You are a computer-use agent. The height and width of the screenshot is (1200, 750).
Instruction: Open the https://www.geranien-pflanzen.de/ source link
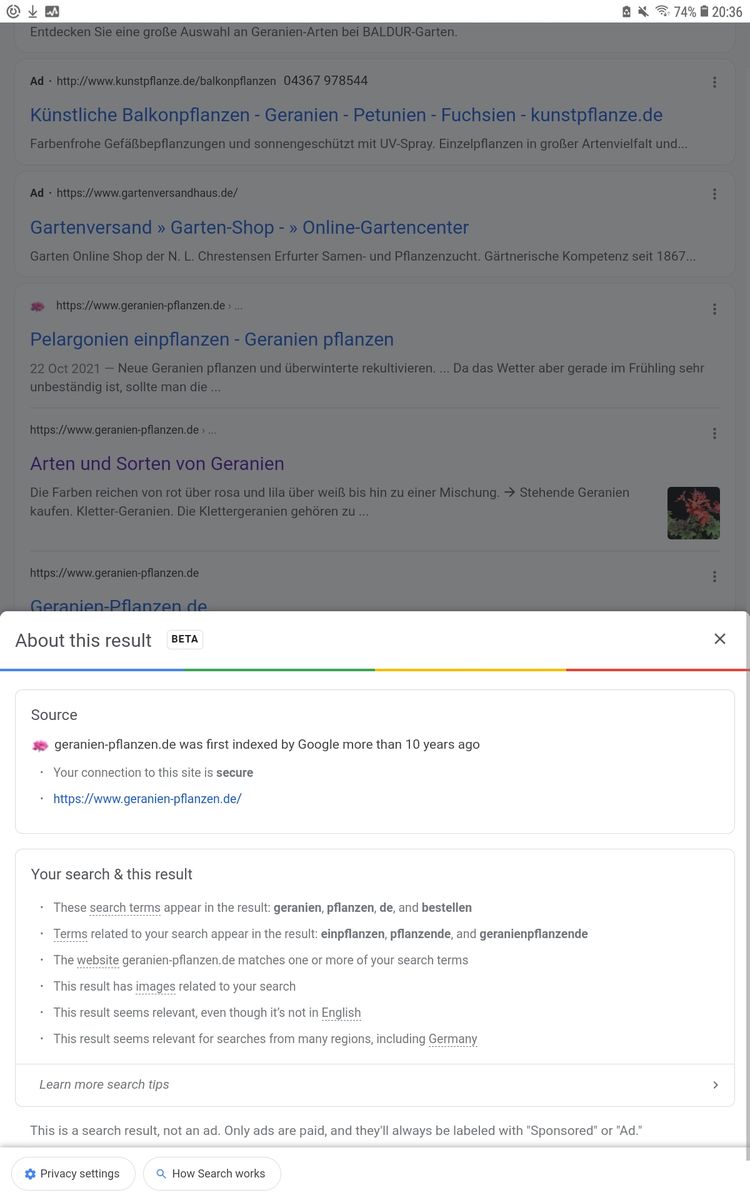click(x=147, y=798)
